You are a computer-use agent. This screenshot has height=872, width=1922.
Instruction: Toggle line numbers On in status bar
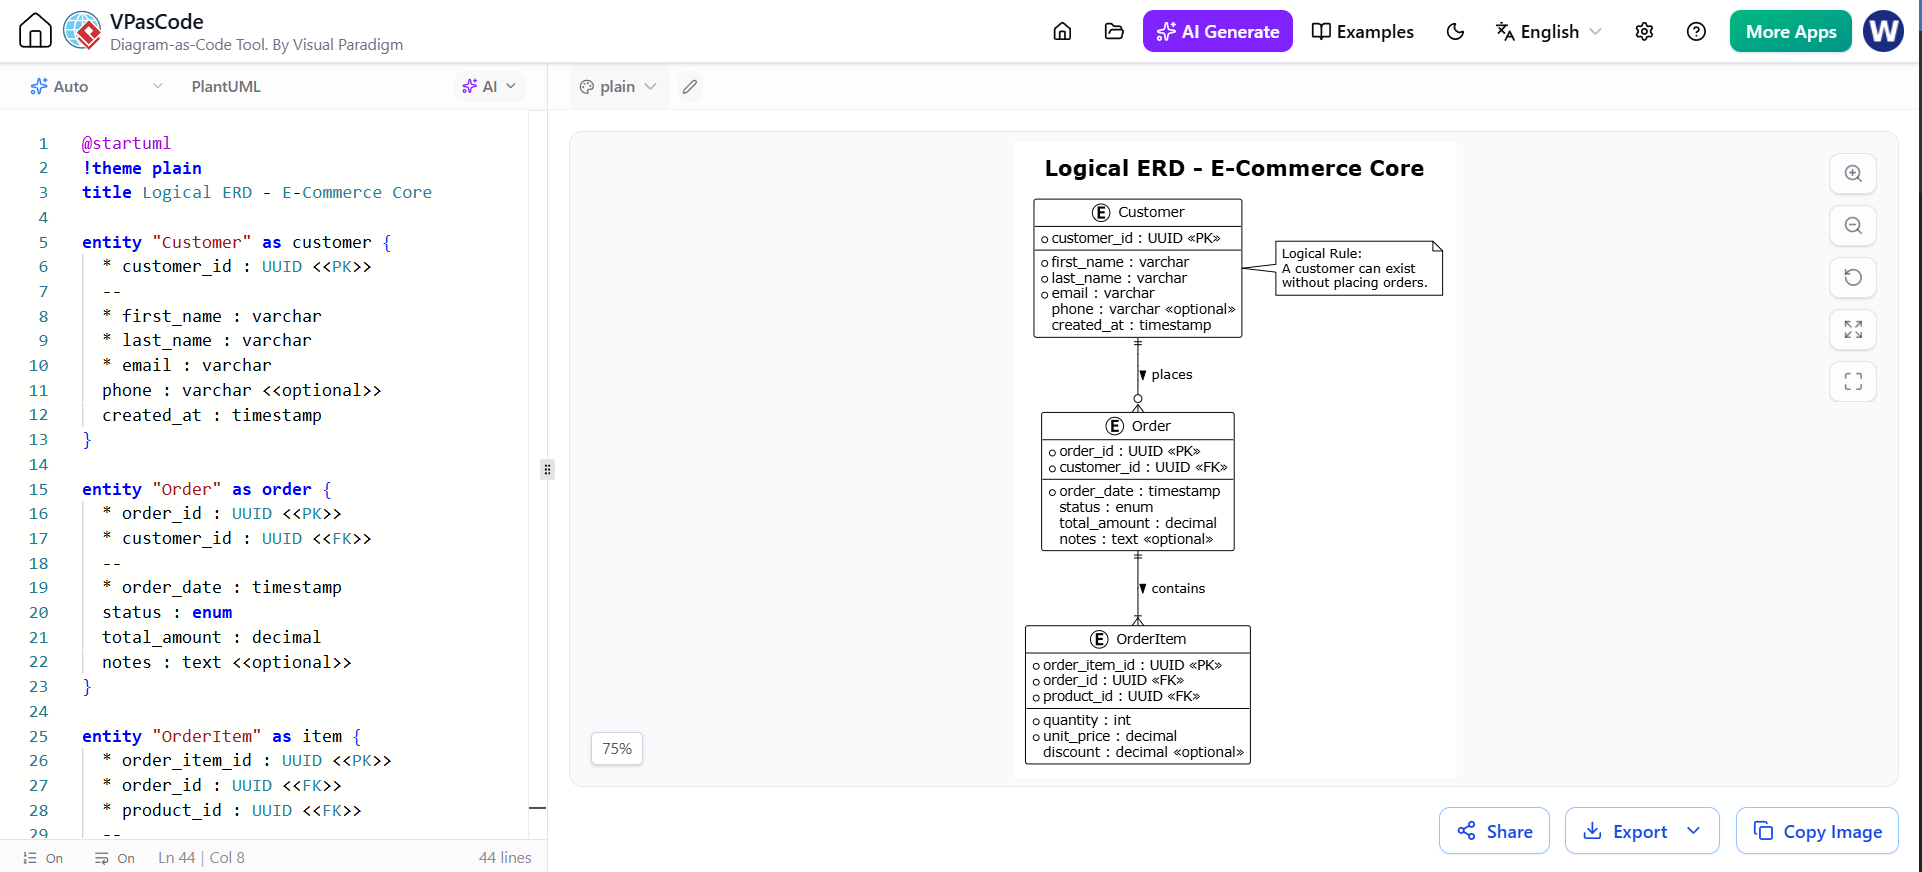point(43,858)
